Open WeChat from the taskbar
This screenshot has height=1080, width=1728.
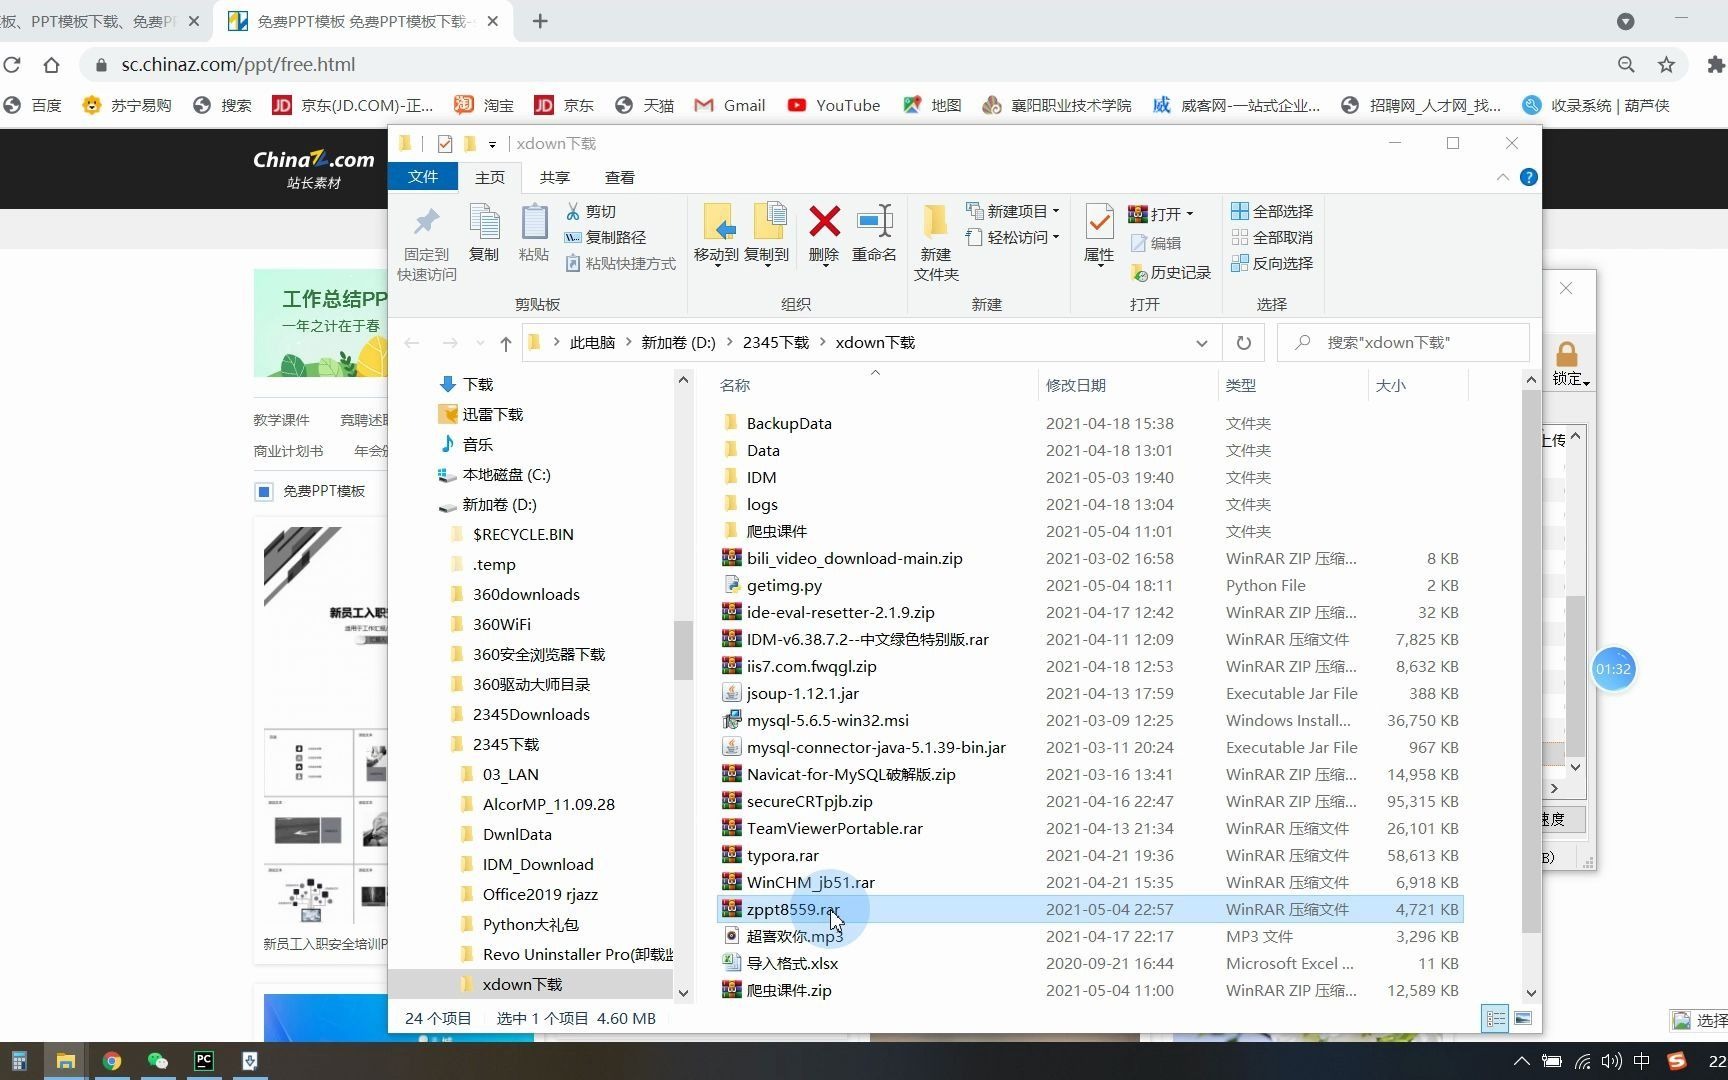click(x=157, y=1061)
